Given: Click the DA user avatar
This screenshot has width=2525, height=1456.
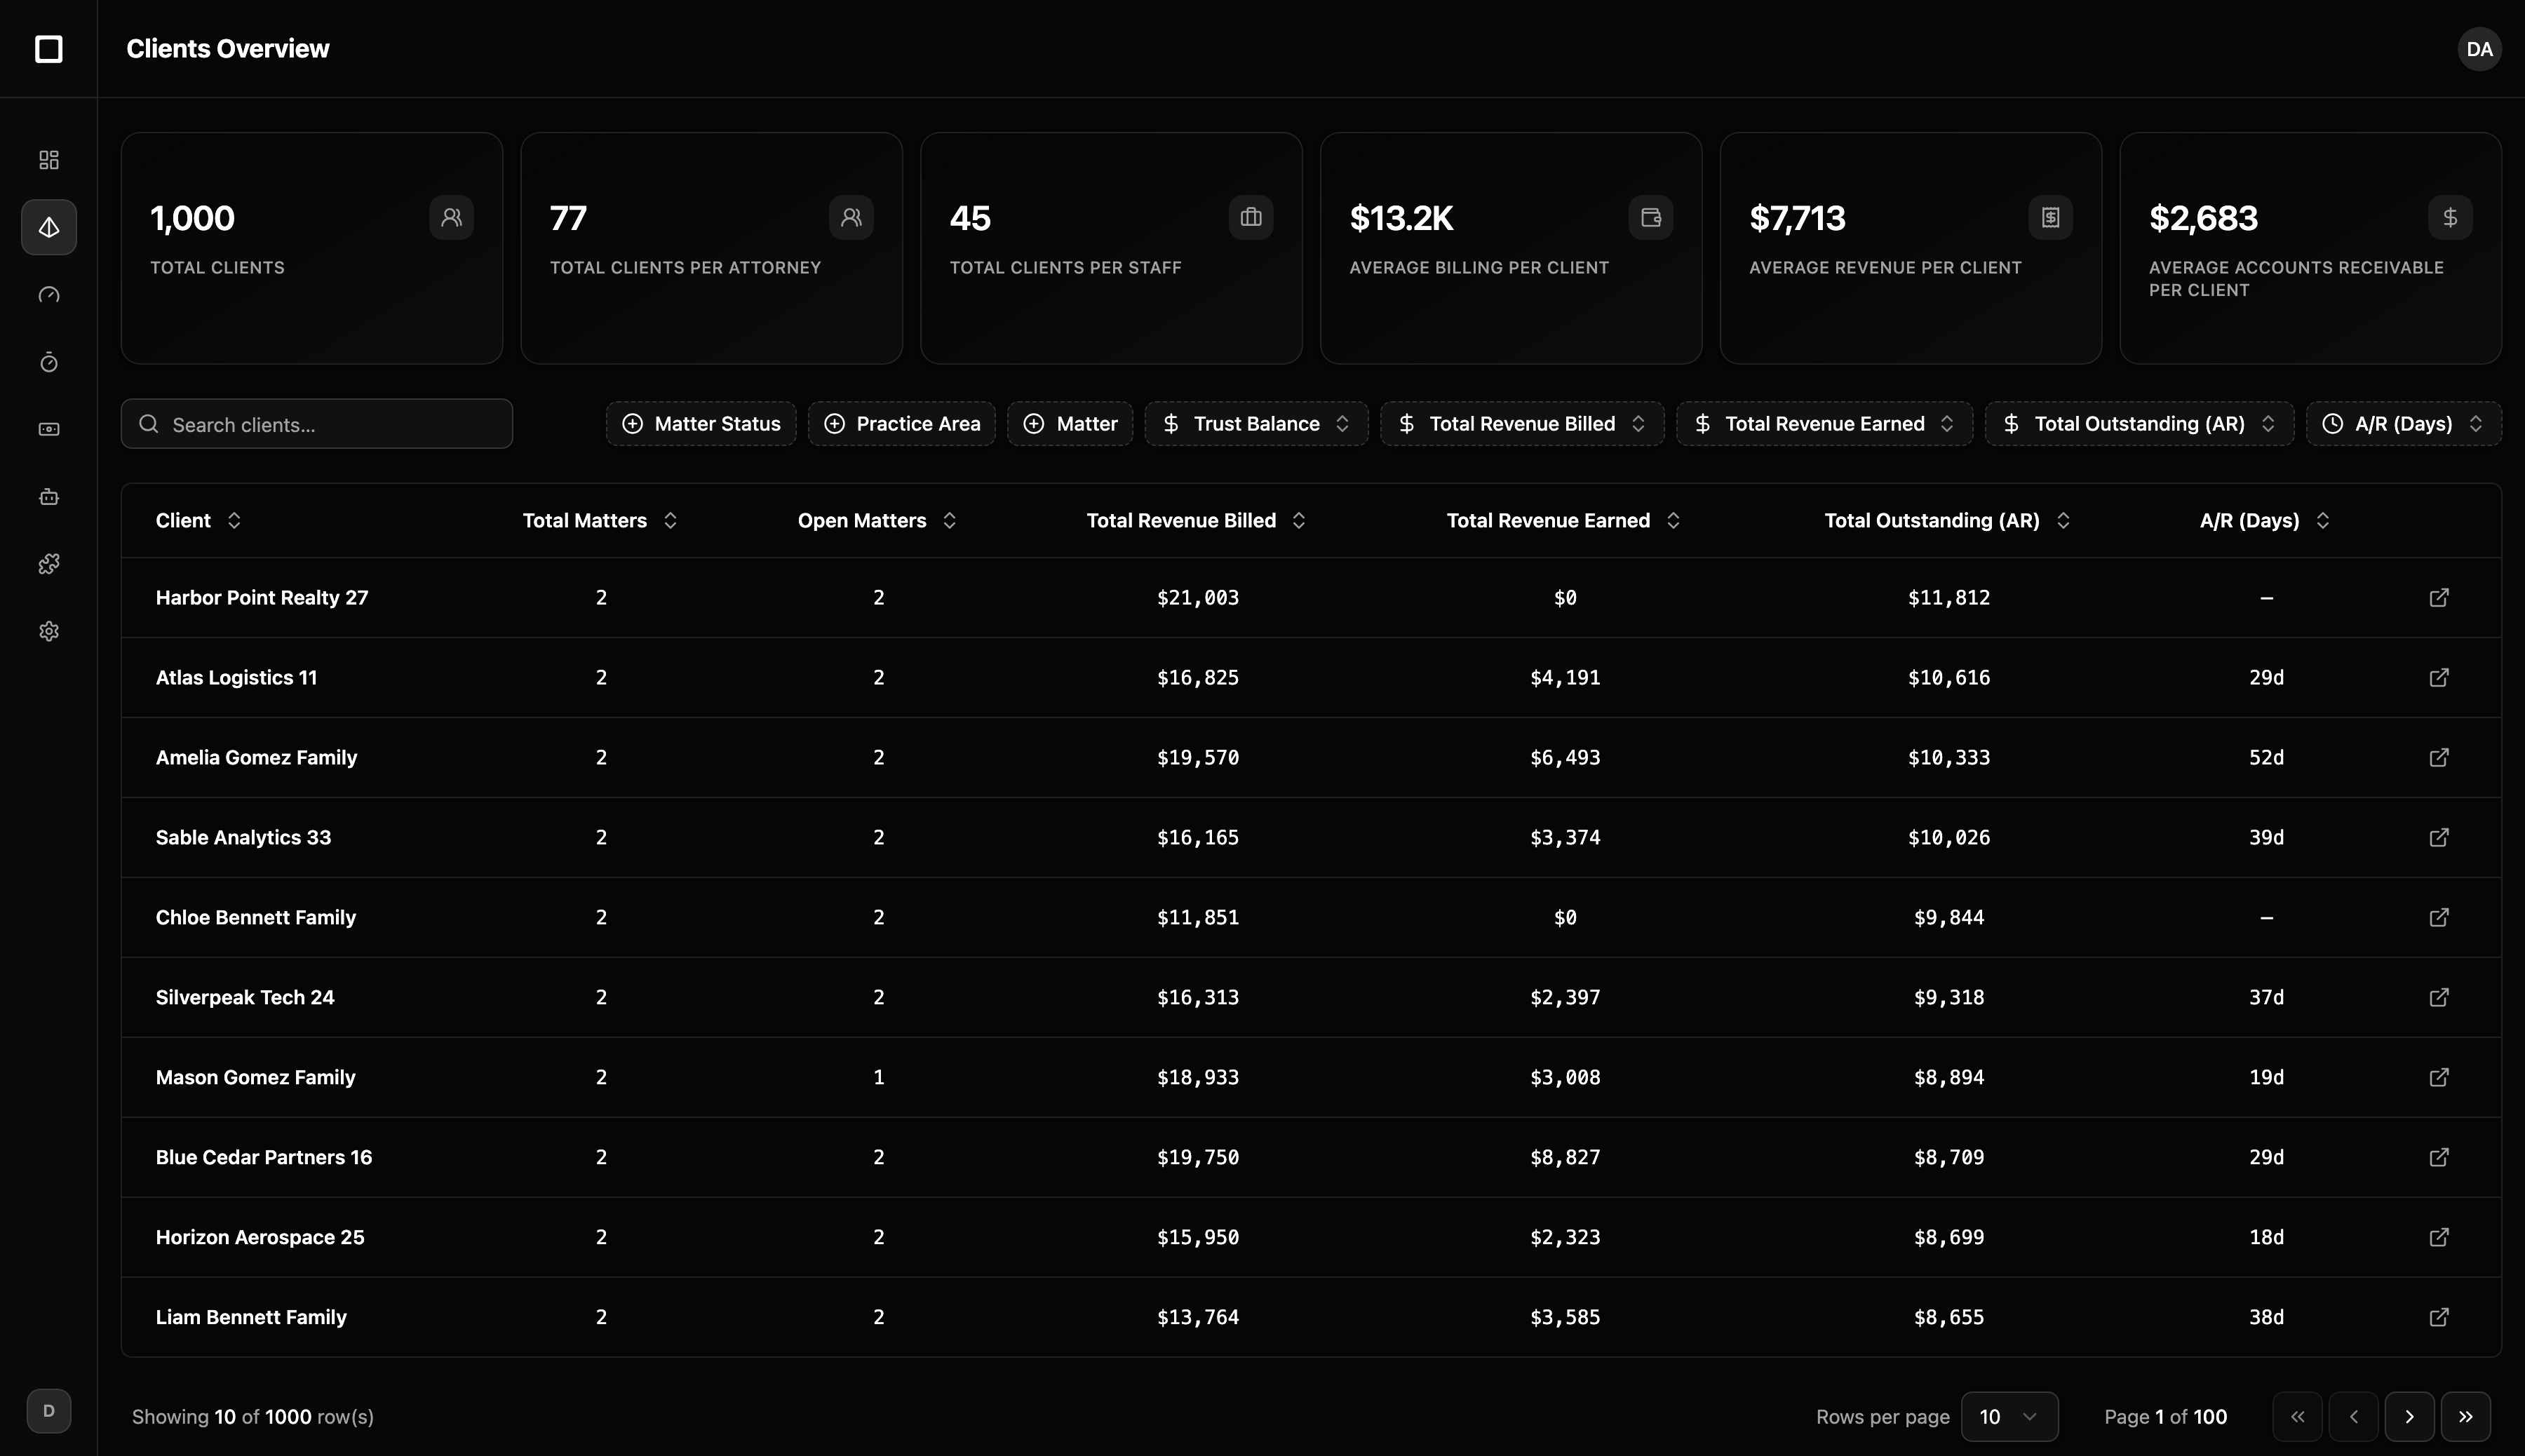Looking at the screenshot, I should click(x=2478, y=49).
